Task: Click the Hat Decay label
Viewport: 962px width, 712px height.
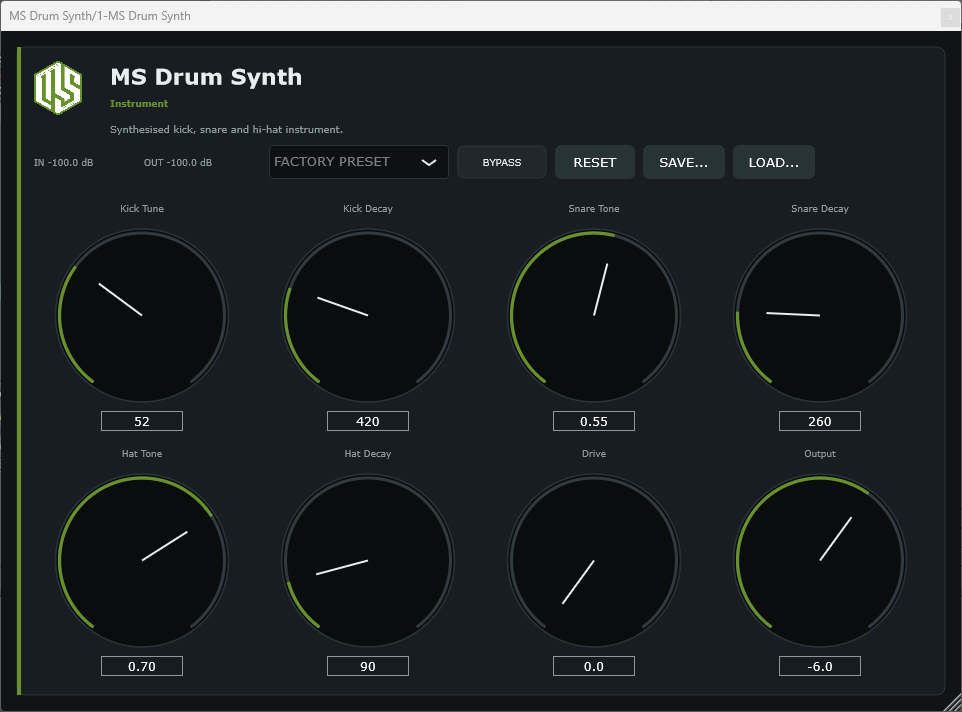Action: (x=367, y=454)
